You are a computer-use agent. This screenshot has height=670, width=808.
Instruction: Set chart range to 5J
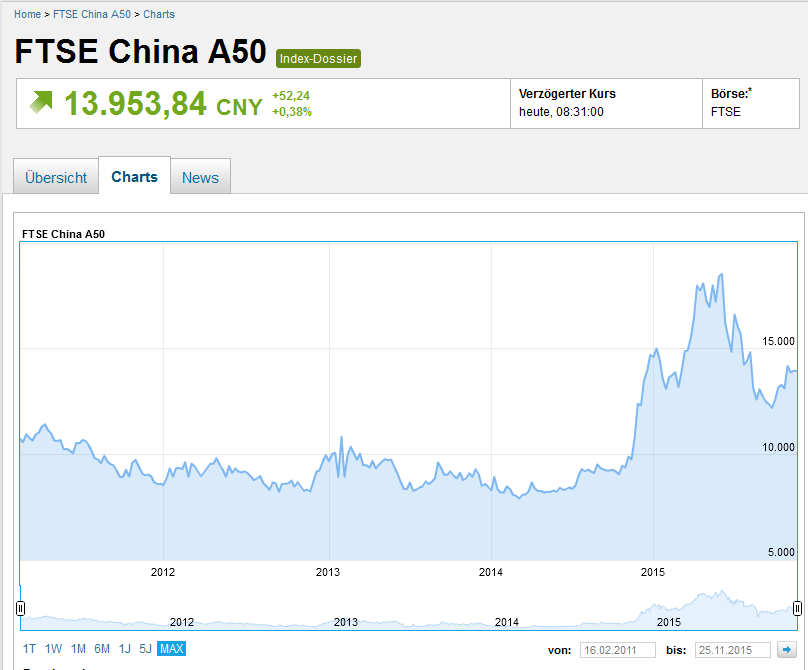[145, 649]
